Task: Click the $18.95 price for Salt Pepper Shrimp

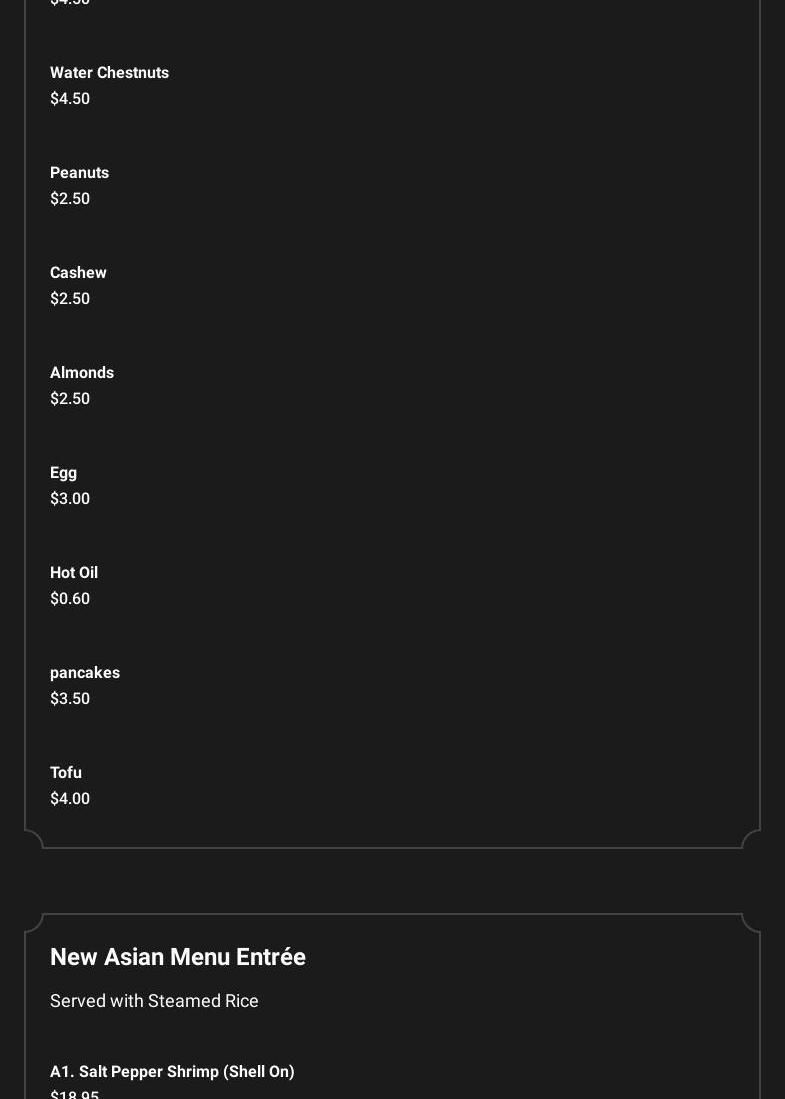Action: point(74,1094)
